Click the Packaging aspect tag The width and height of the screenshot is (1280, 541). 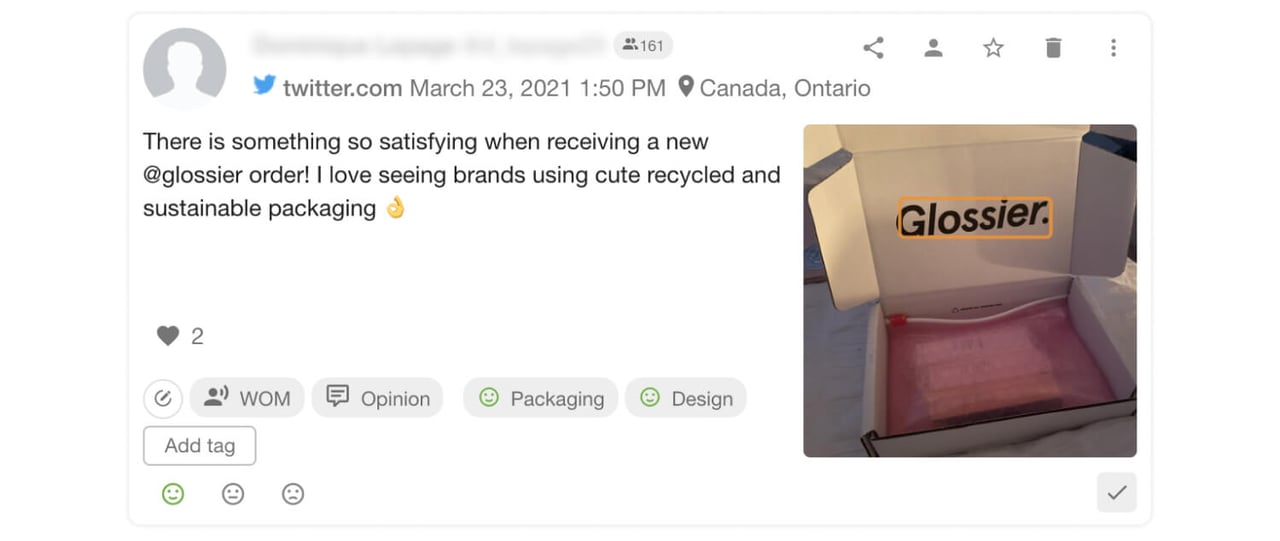541,398
